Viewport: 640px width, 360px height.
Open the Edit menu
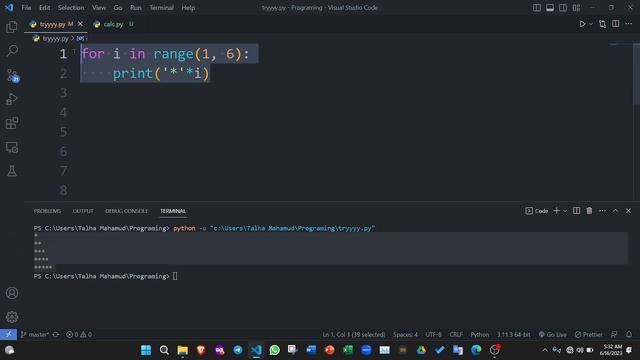[x=44, y=8]
